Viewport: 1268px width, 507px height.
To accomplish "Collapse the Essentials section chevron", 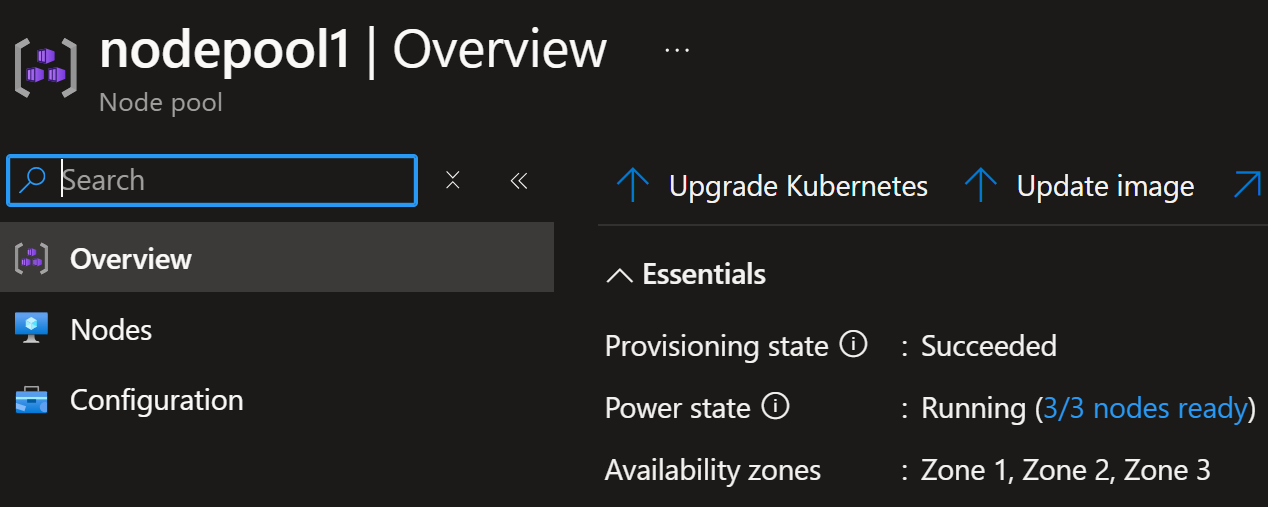I will click(620, 275).
